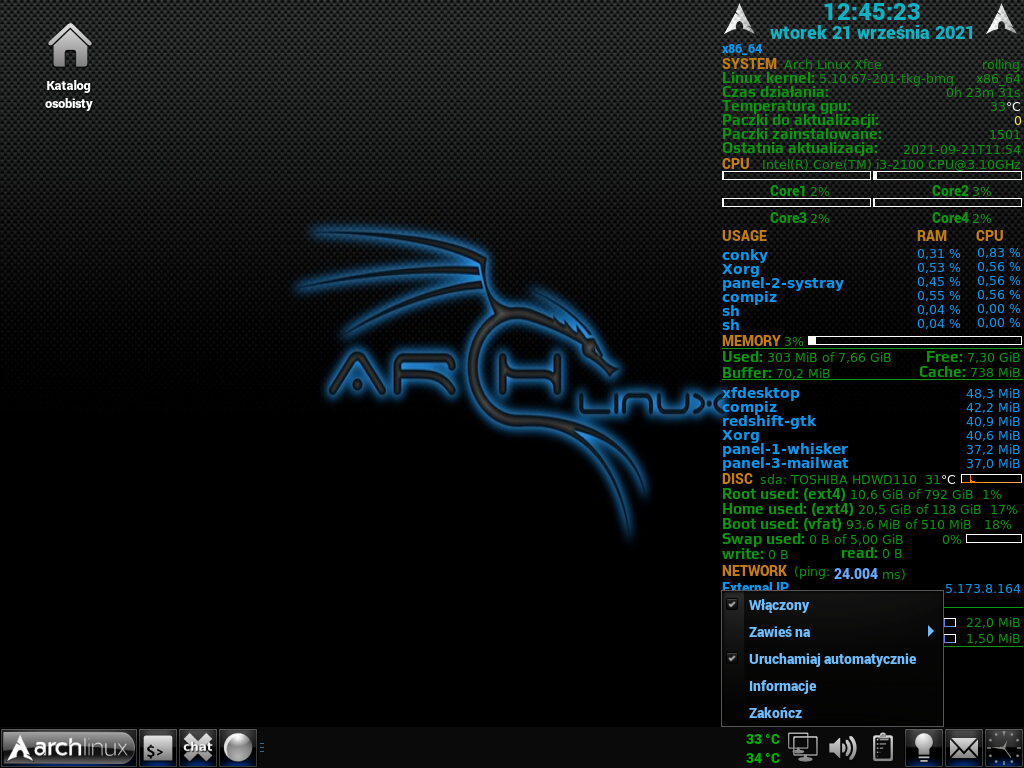Open the Katalog osobisty home folder icon
Screen dimensions: 1024x768
69,67
